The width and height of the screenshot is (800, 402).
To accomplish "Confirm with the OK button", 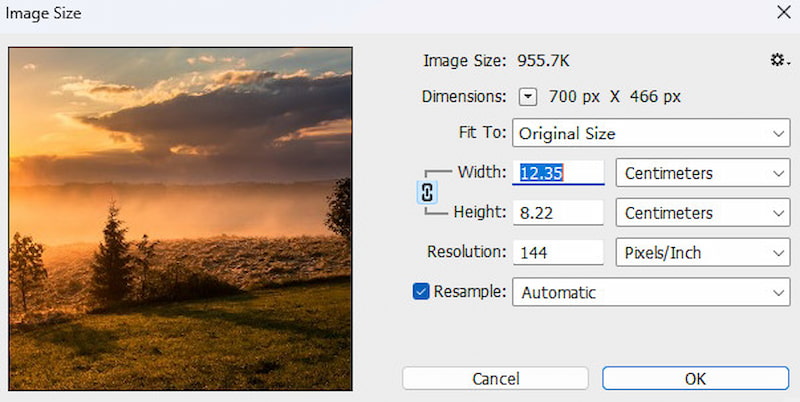I will (x=695, y=379).
